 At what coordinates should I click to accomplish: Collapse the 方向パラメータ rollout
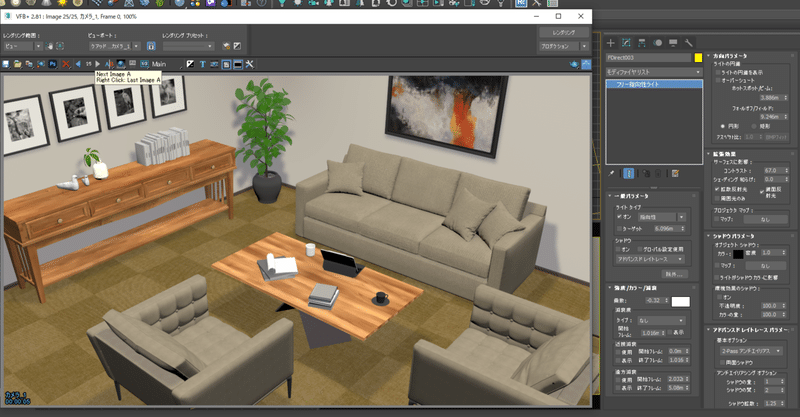[x=731, y=56]
